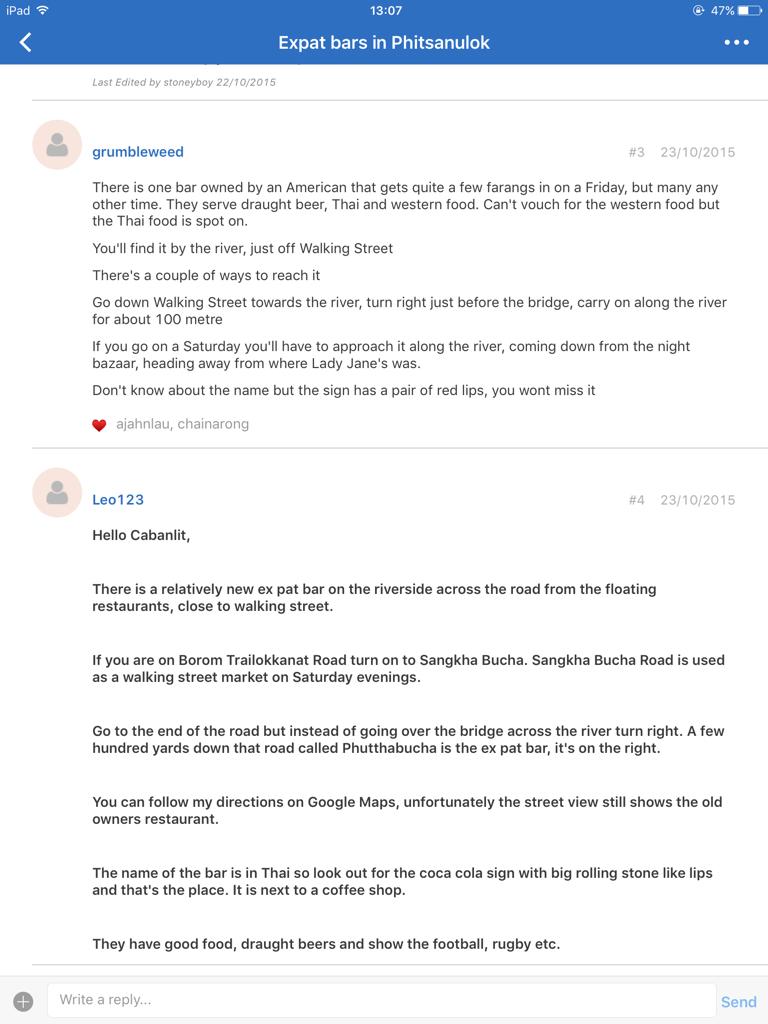Viewport: 768px width, 1024px height.
Task: Click the plus attachment icon
Action: [x=23, y=1001]
